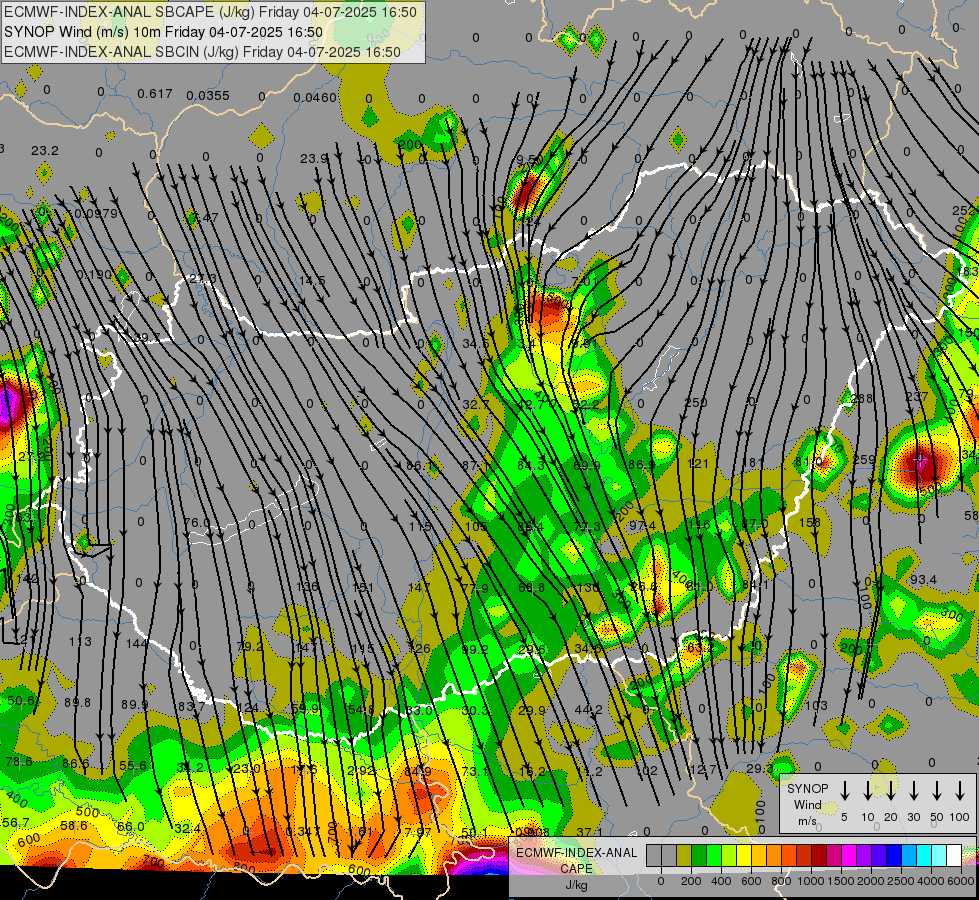The height and width of the screenshot is (900, 979).
Task: Click the 97.4 value on the map
Action: tap(642, 526)
